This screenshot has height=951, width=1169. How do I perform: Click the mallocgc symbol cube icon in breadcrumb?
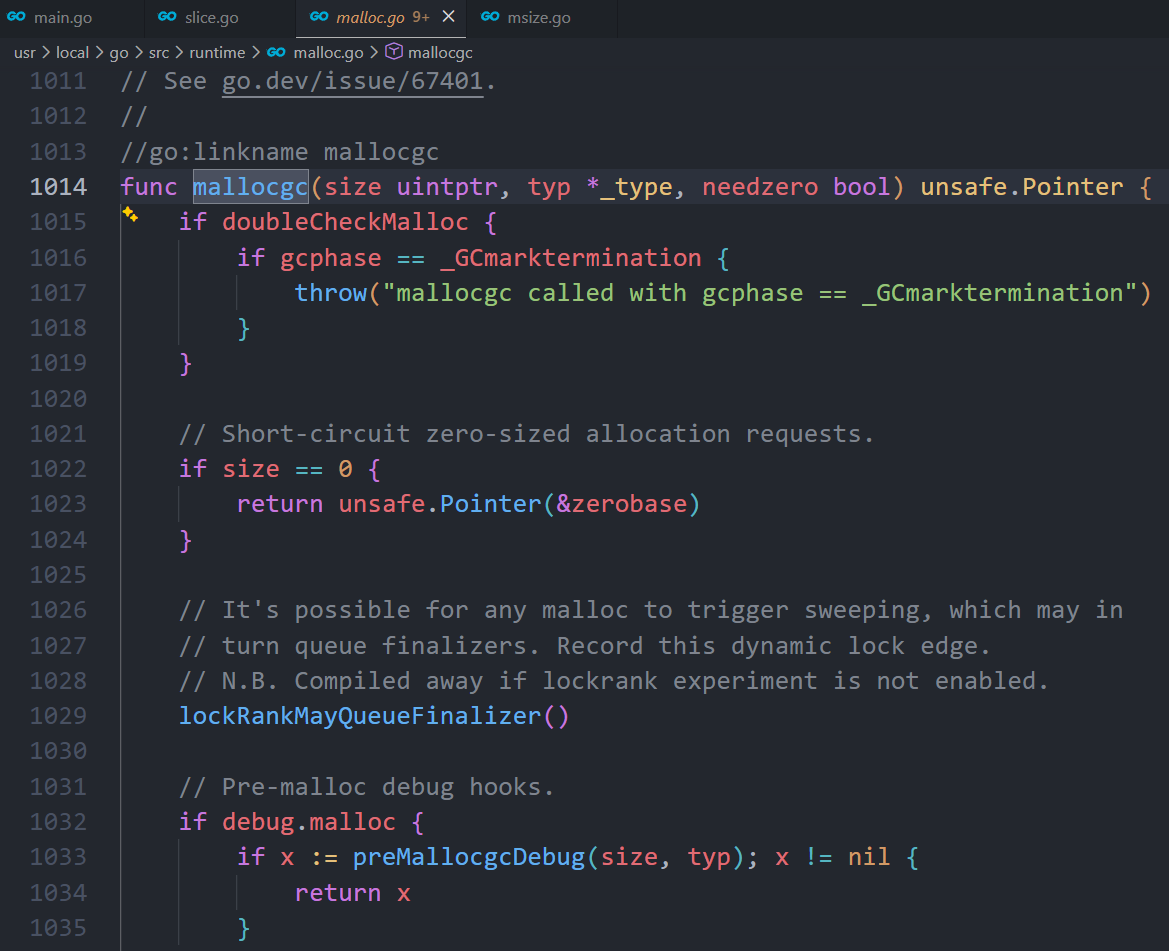point(394,51)
